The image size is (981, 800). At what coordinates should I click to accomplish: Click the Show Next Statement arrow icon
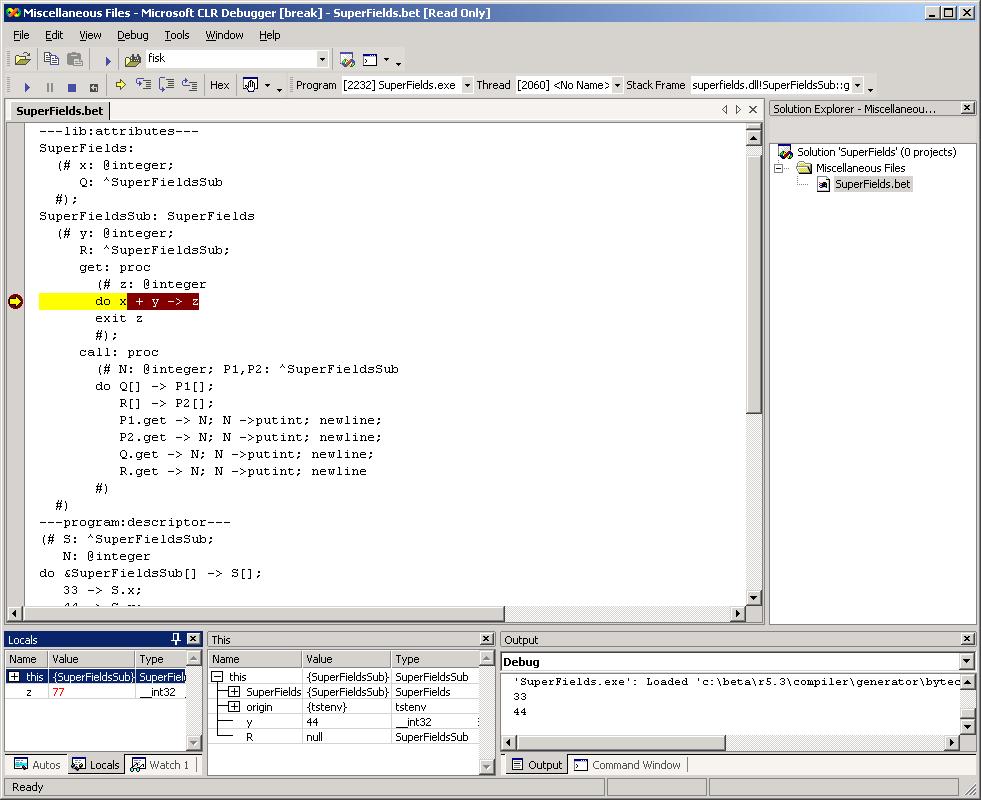(x=121, y=86)
